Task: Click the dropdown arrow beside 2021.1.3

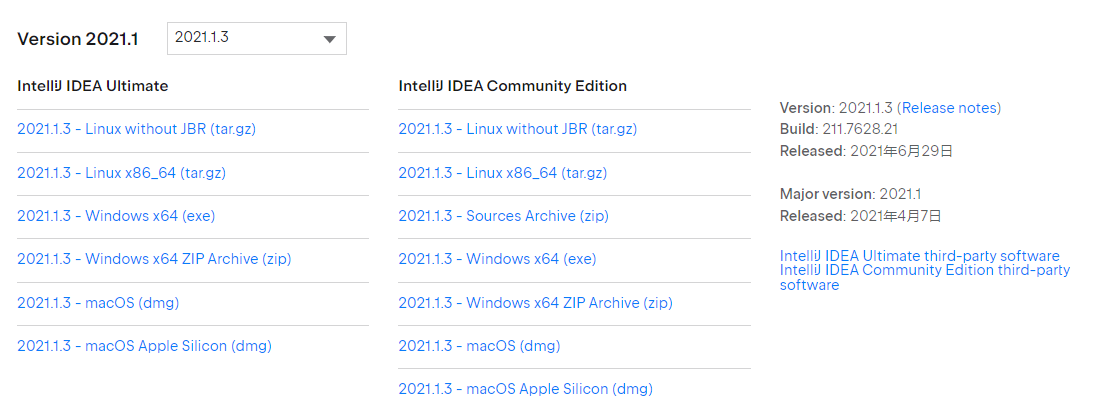Action: click(x=329, y=39)
